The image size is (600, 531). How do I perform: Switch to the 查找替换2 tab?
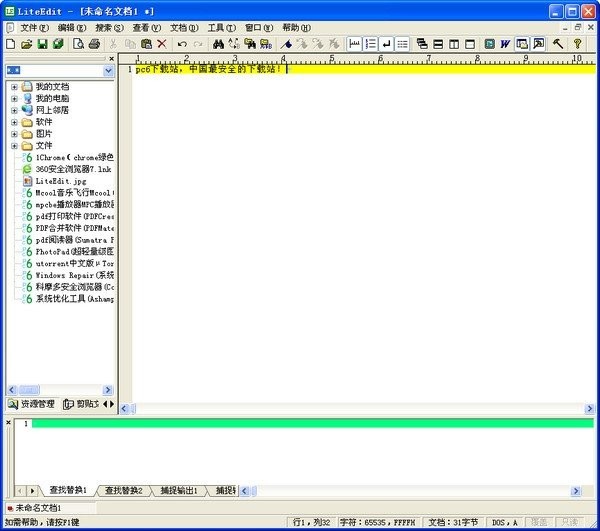tap(124, 490)
